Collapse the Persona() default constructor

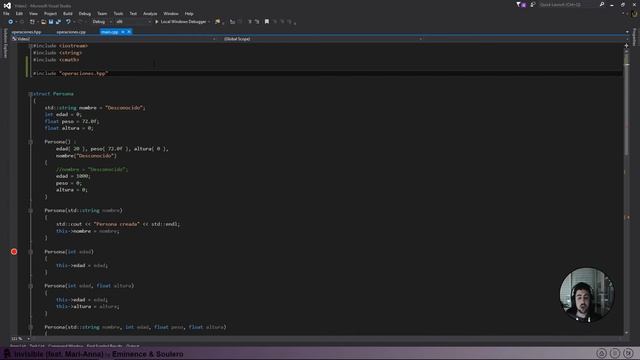point(31,142)
